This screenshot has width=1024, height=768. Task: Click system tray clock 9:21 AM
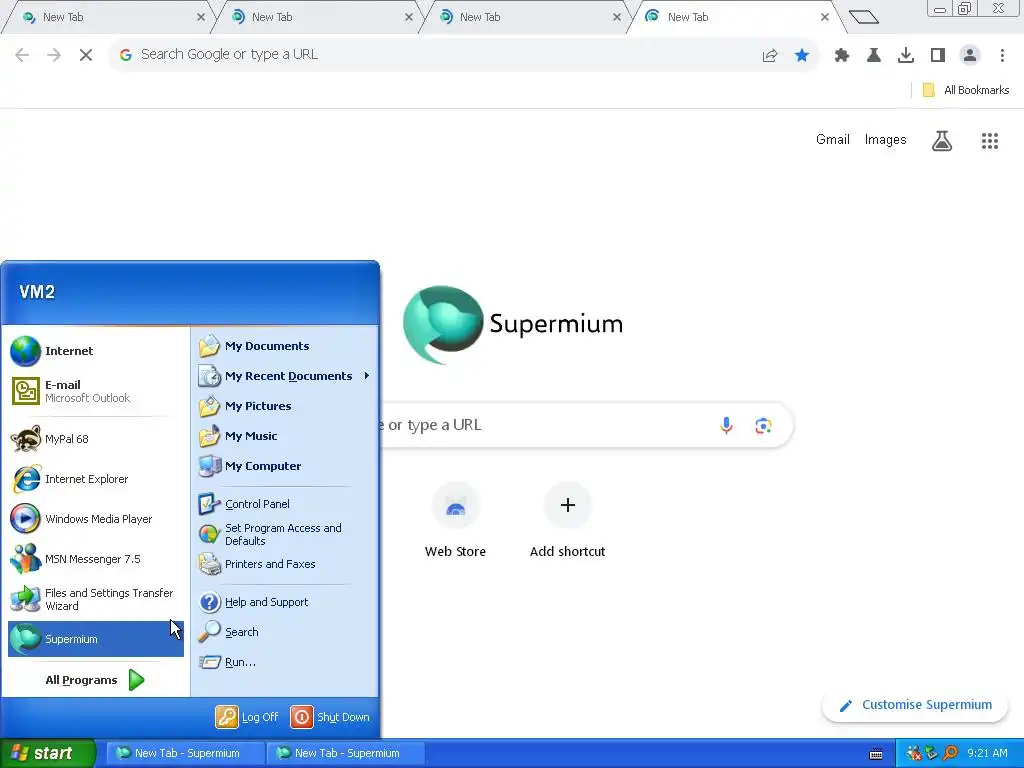click(987, 753)
